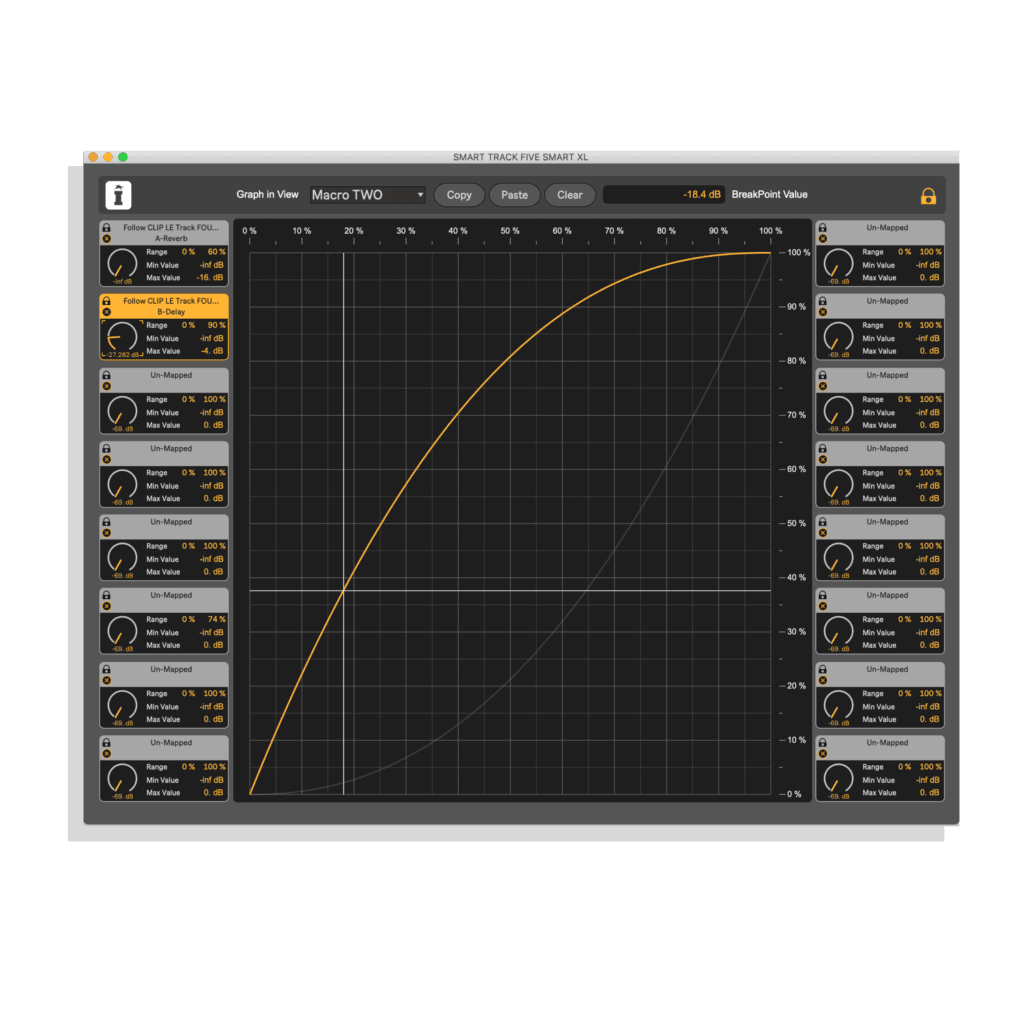
Task: Click the 74 % range maximum value
Action: point(217,620)
